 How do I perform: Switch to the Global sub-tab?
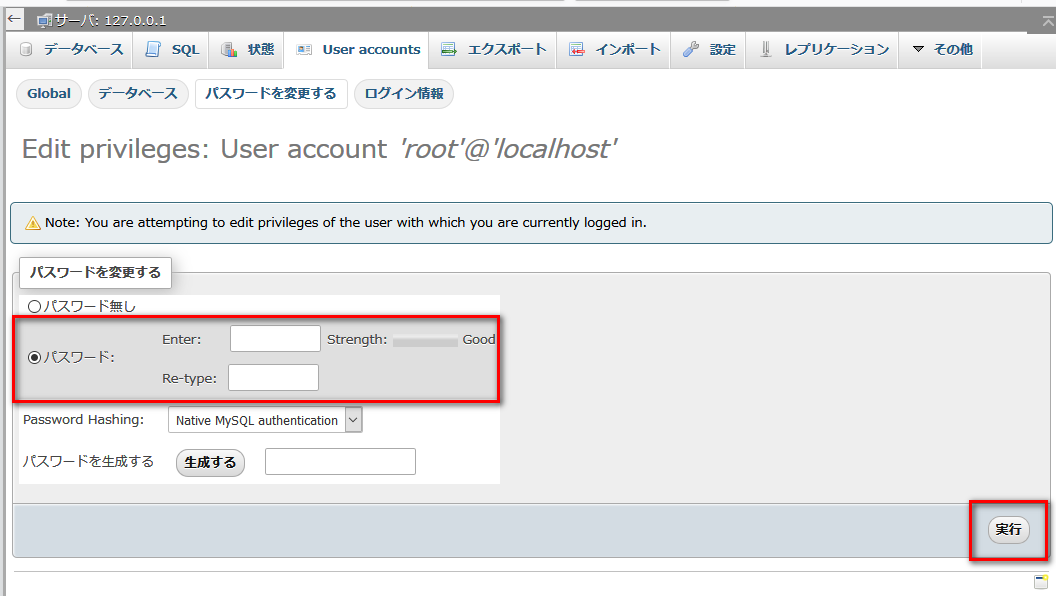click(49, 94)
